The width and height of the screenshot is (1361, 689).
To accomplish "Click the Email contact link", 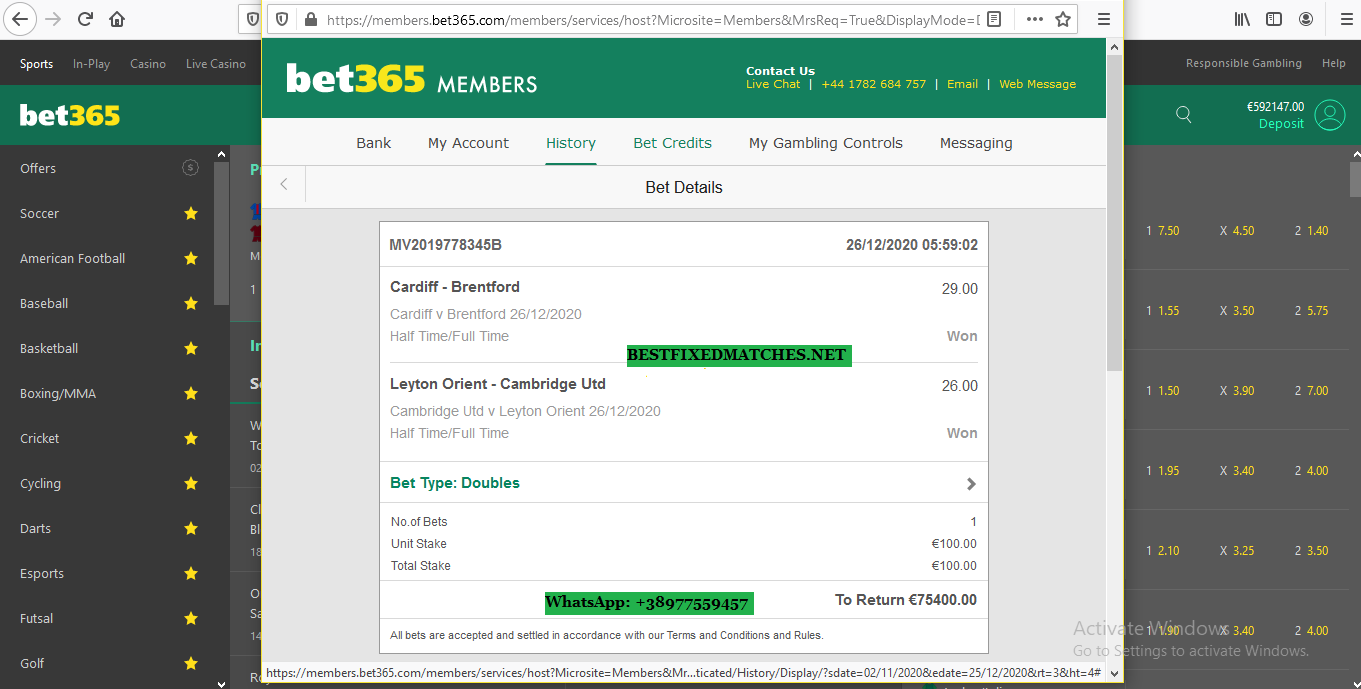I will (x=963, y=84).
